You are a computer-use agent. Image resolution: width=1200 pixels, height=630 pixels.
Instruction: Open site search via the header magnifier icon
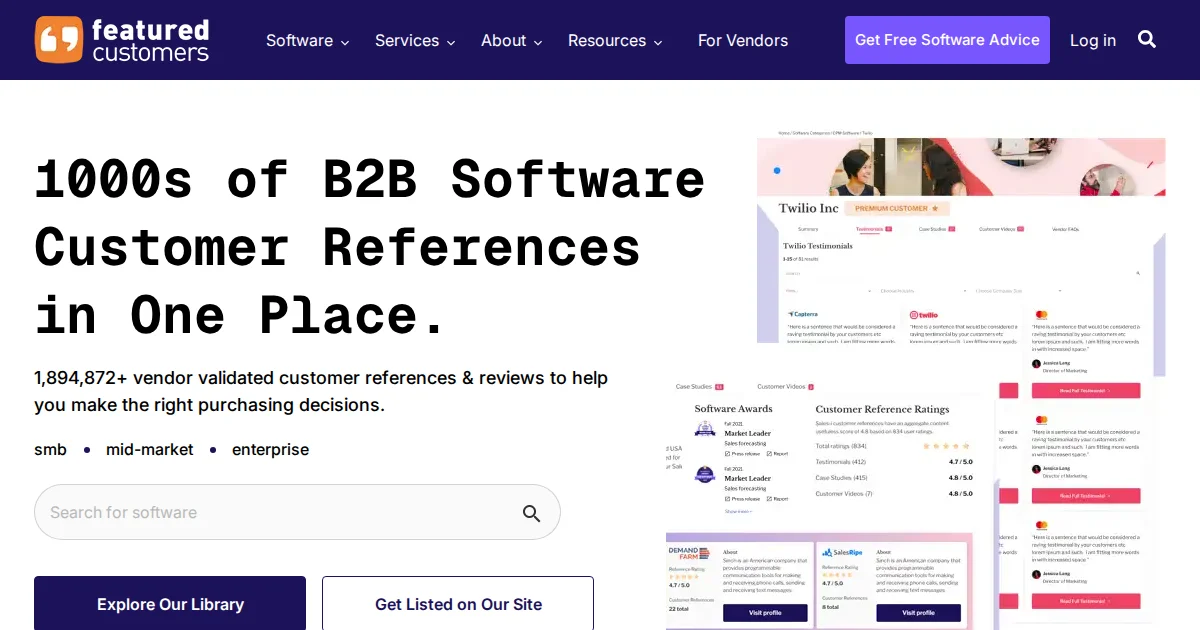1147,40
